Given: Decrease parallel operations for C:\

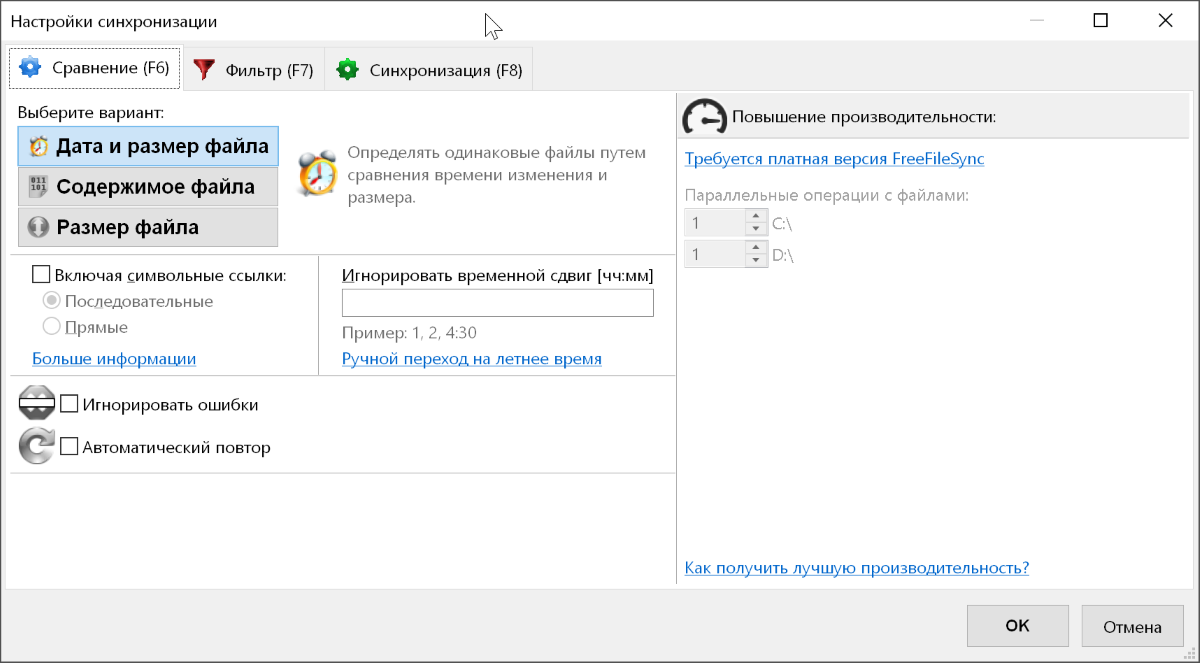Looking at the screenshot, I should coord(756,229).
